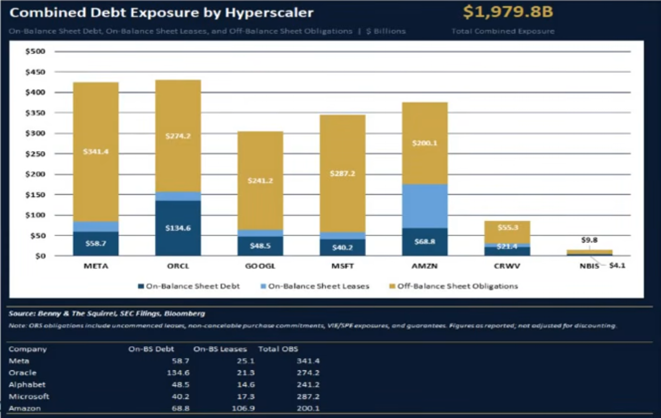Click the "MSFT" x-axis label

pos(343,266)
